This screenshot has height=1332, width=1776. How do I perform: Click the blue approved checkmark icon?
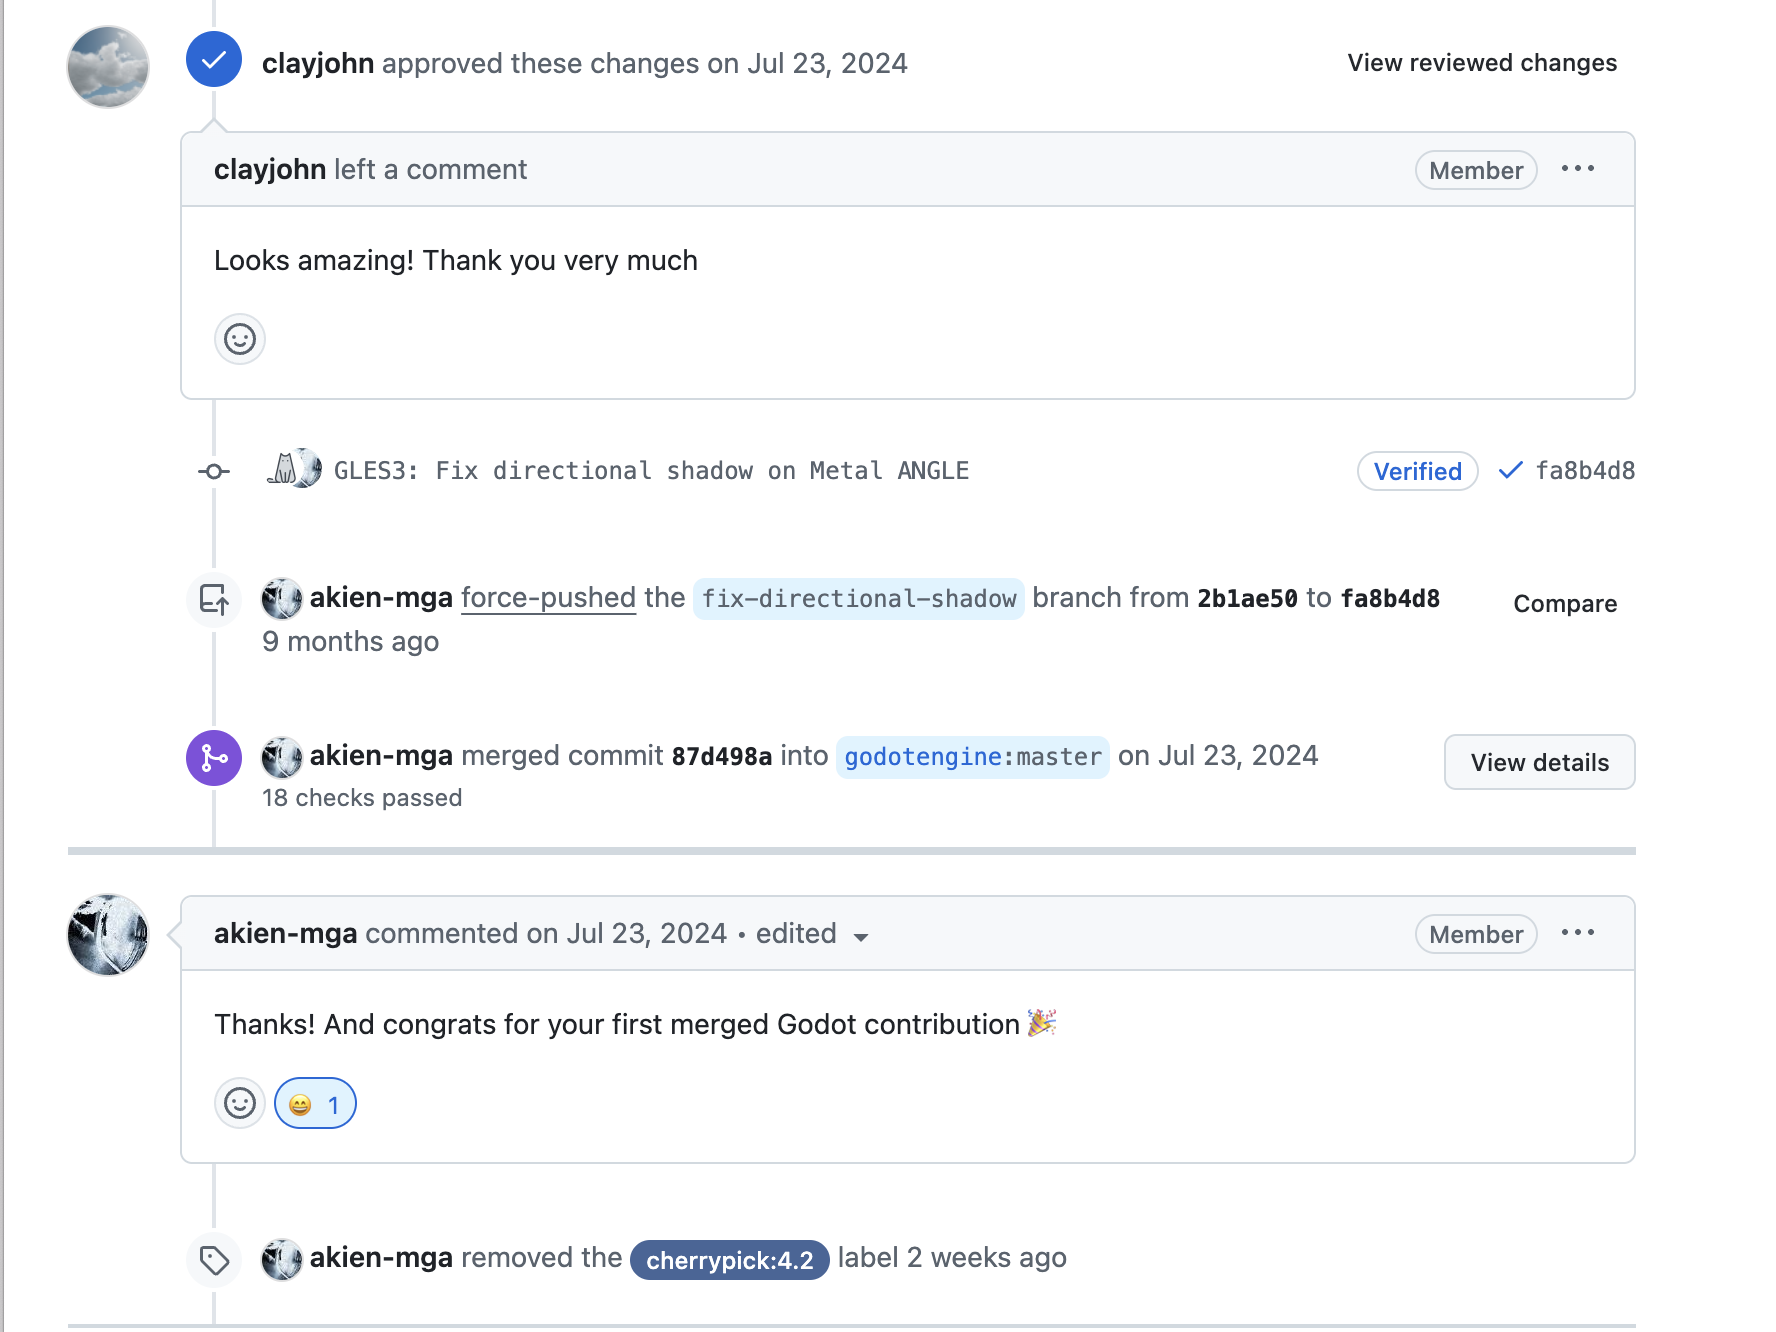click(213, 60)
